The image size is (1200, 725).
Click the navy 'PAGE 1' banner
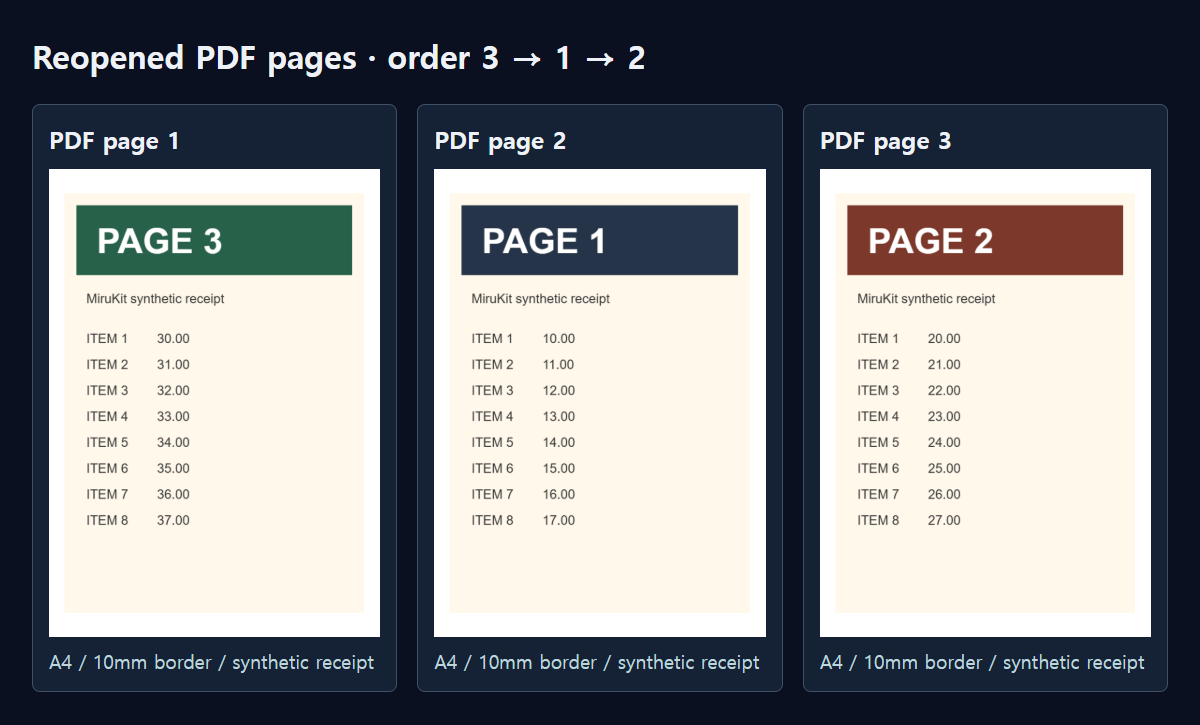[x=599, y=240]
